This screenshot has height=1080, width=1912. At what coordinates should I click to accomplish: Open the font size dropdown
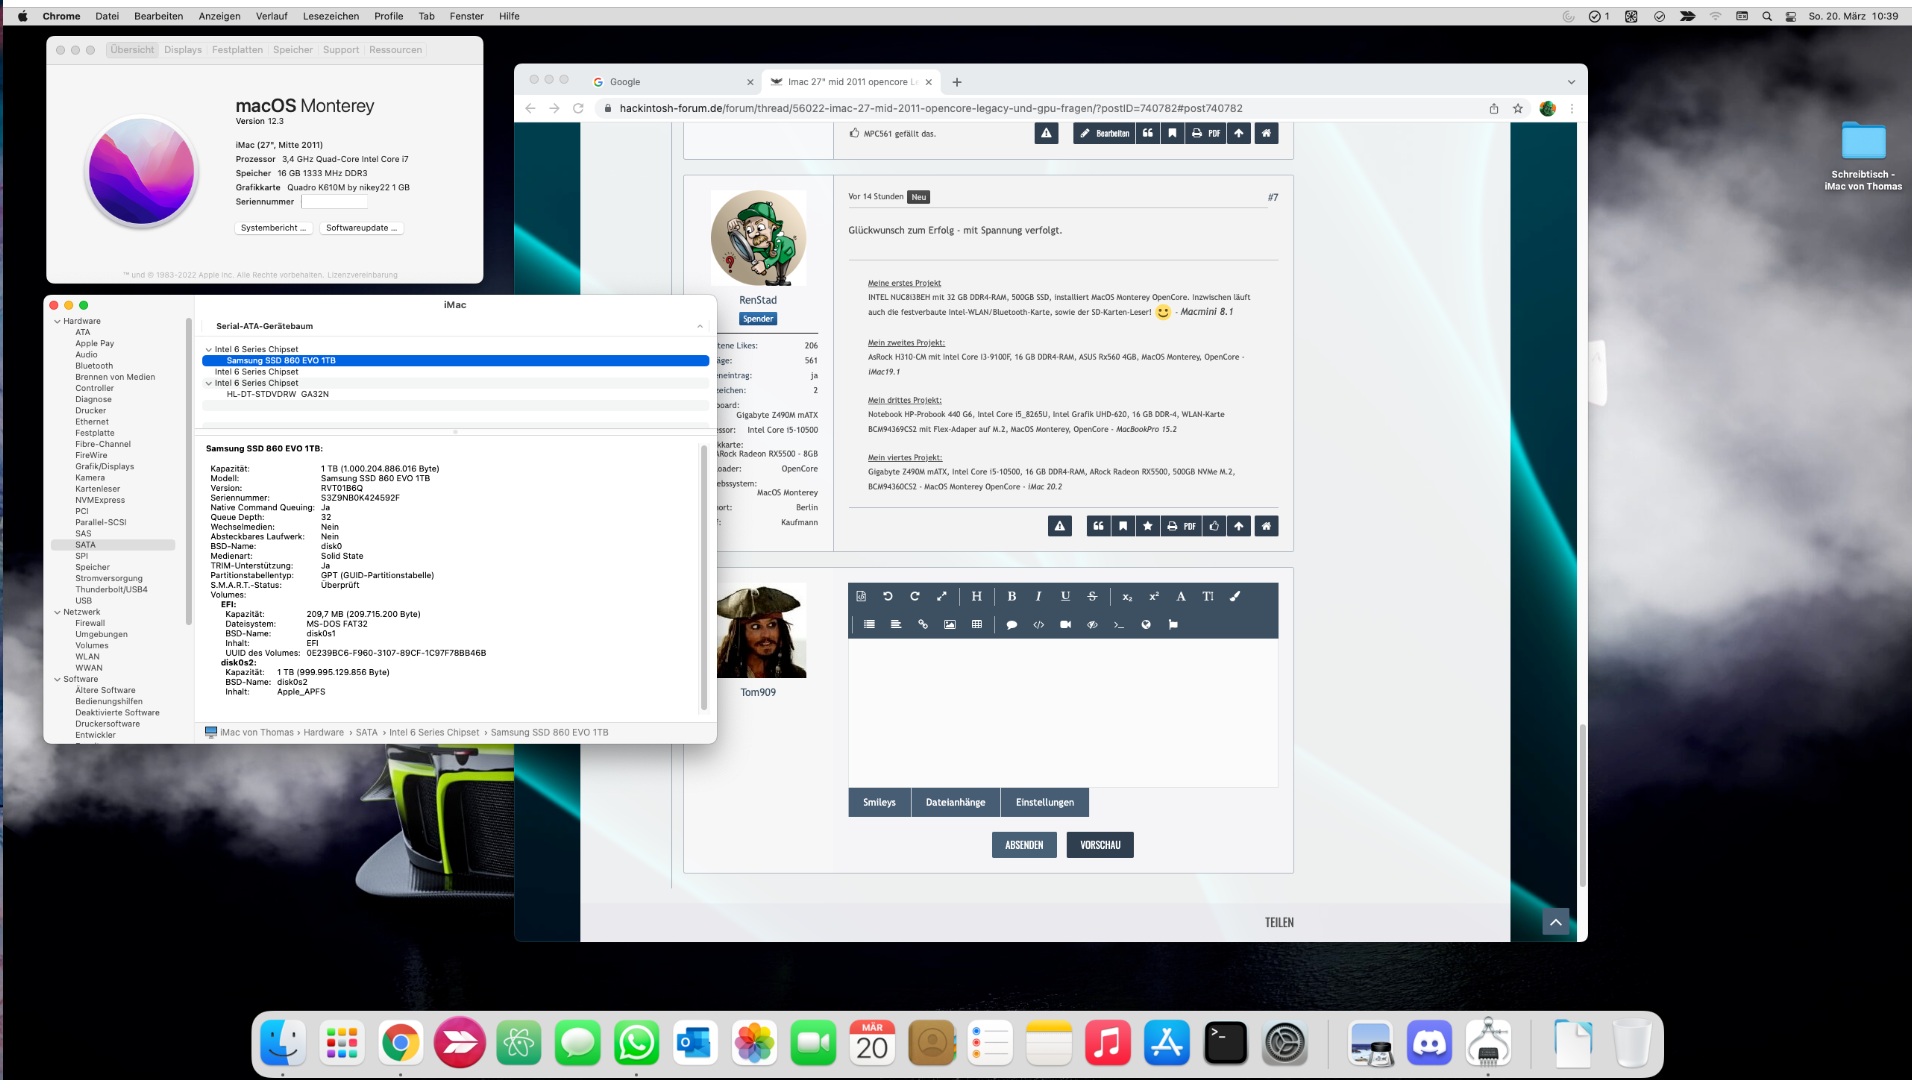pos(1208,597)
